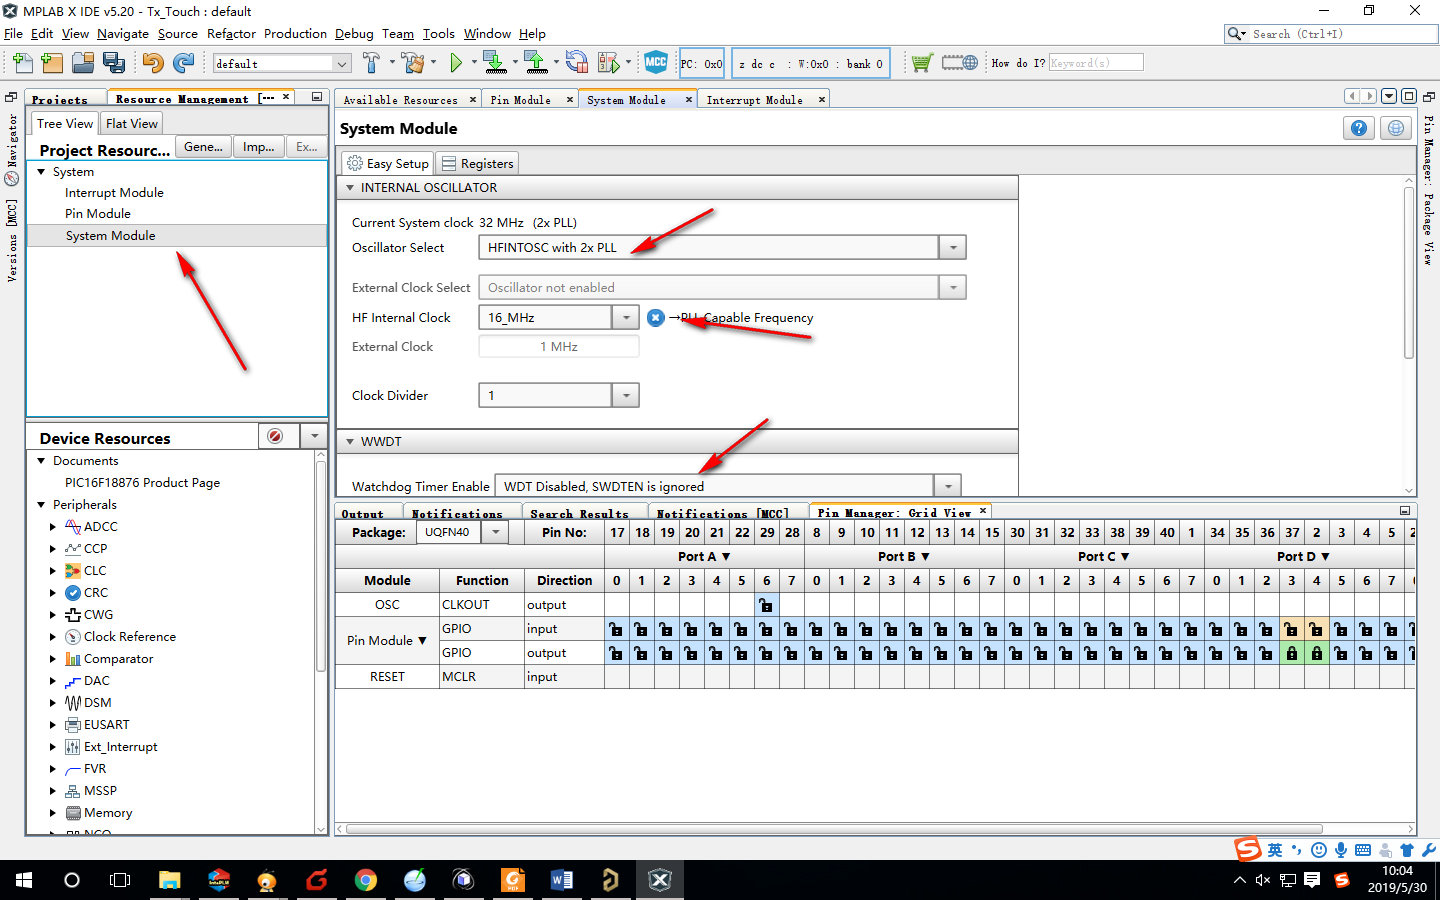Image resolution: width=1440 pixels, height=900 pixels.
Task: Click the Windows Start button
Action: tap(24, 880)
